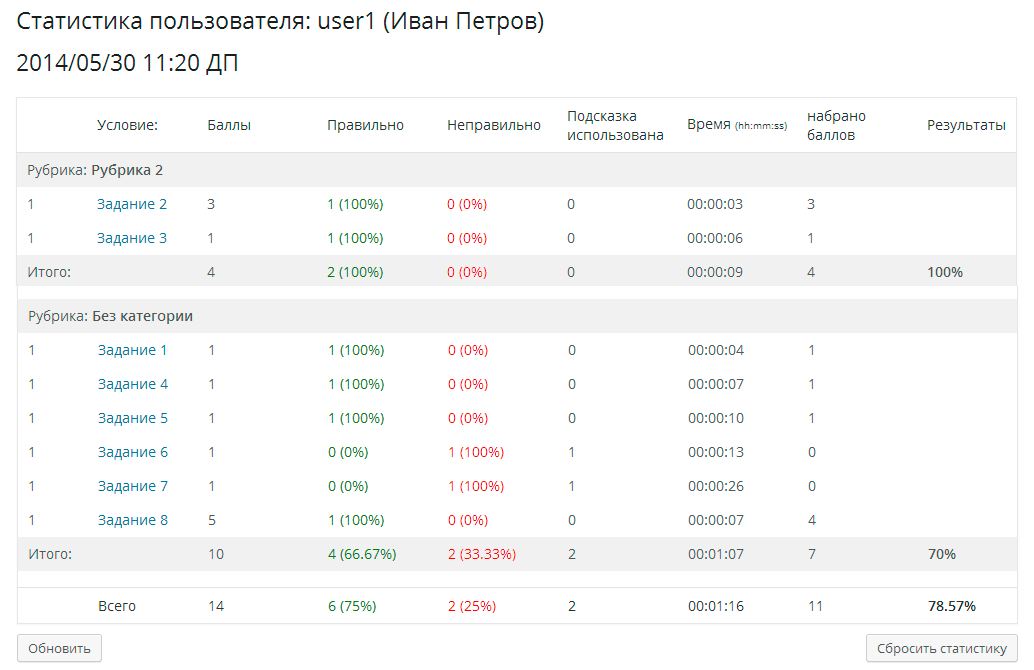The width and height of the screenshot is (1034, 670).
Task: Open the Задание 8 link
Action: point(133,520)
